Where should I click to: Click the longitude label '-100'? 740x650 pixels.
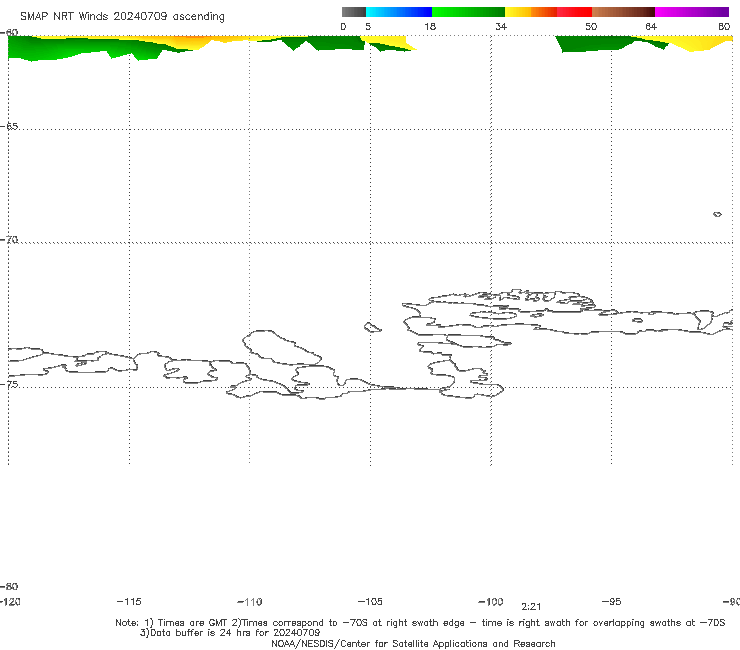(491, 601)
